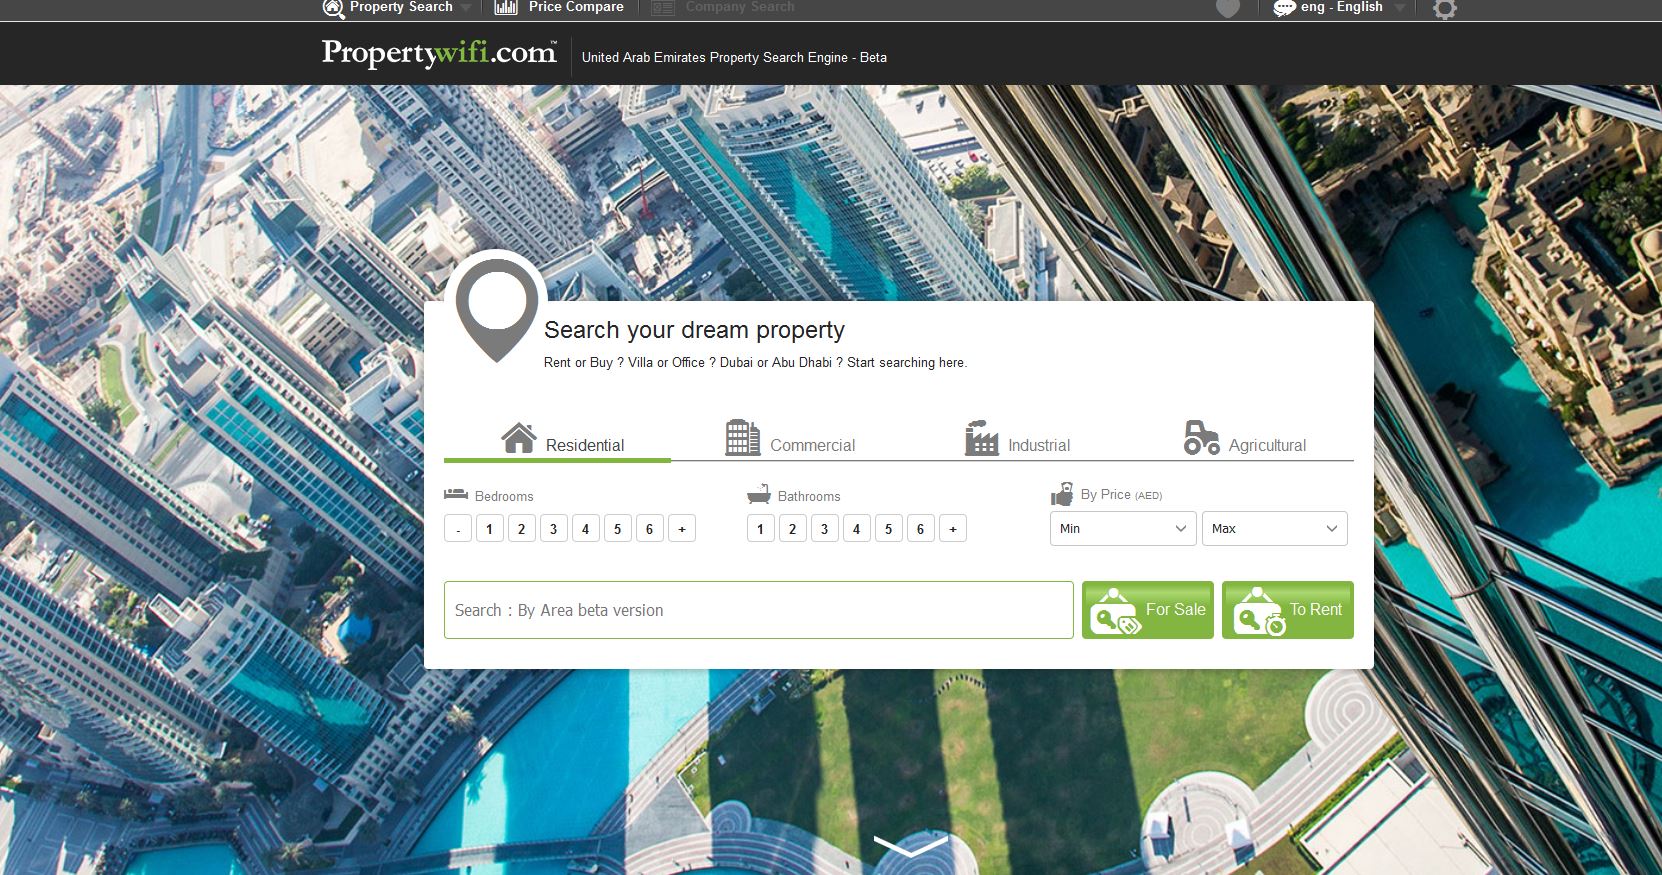Select 3 bedrooms option
The width and height of the screenshot is (1662, 875).
click(553, 529)
